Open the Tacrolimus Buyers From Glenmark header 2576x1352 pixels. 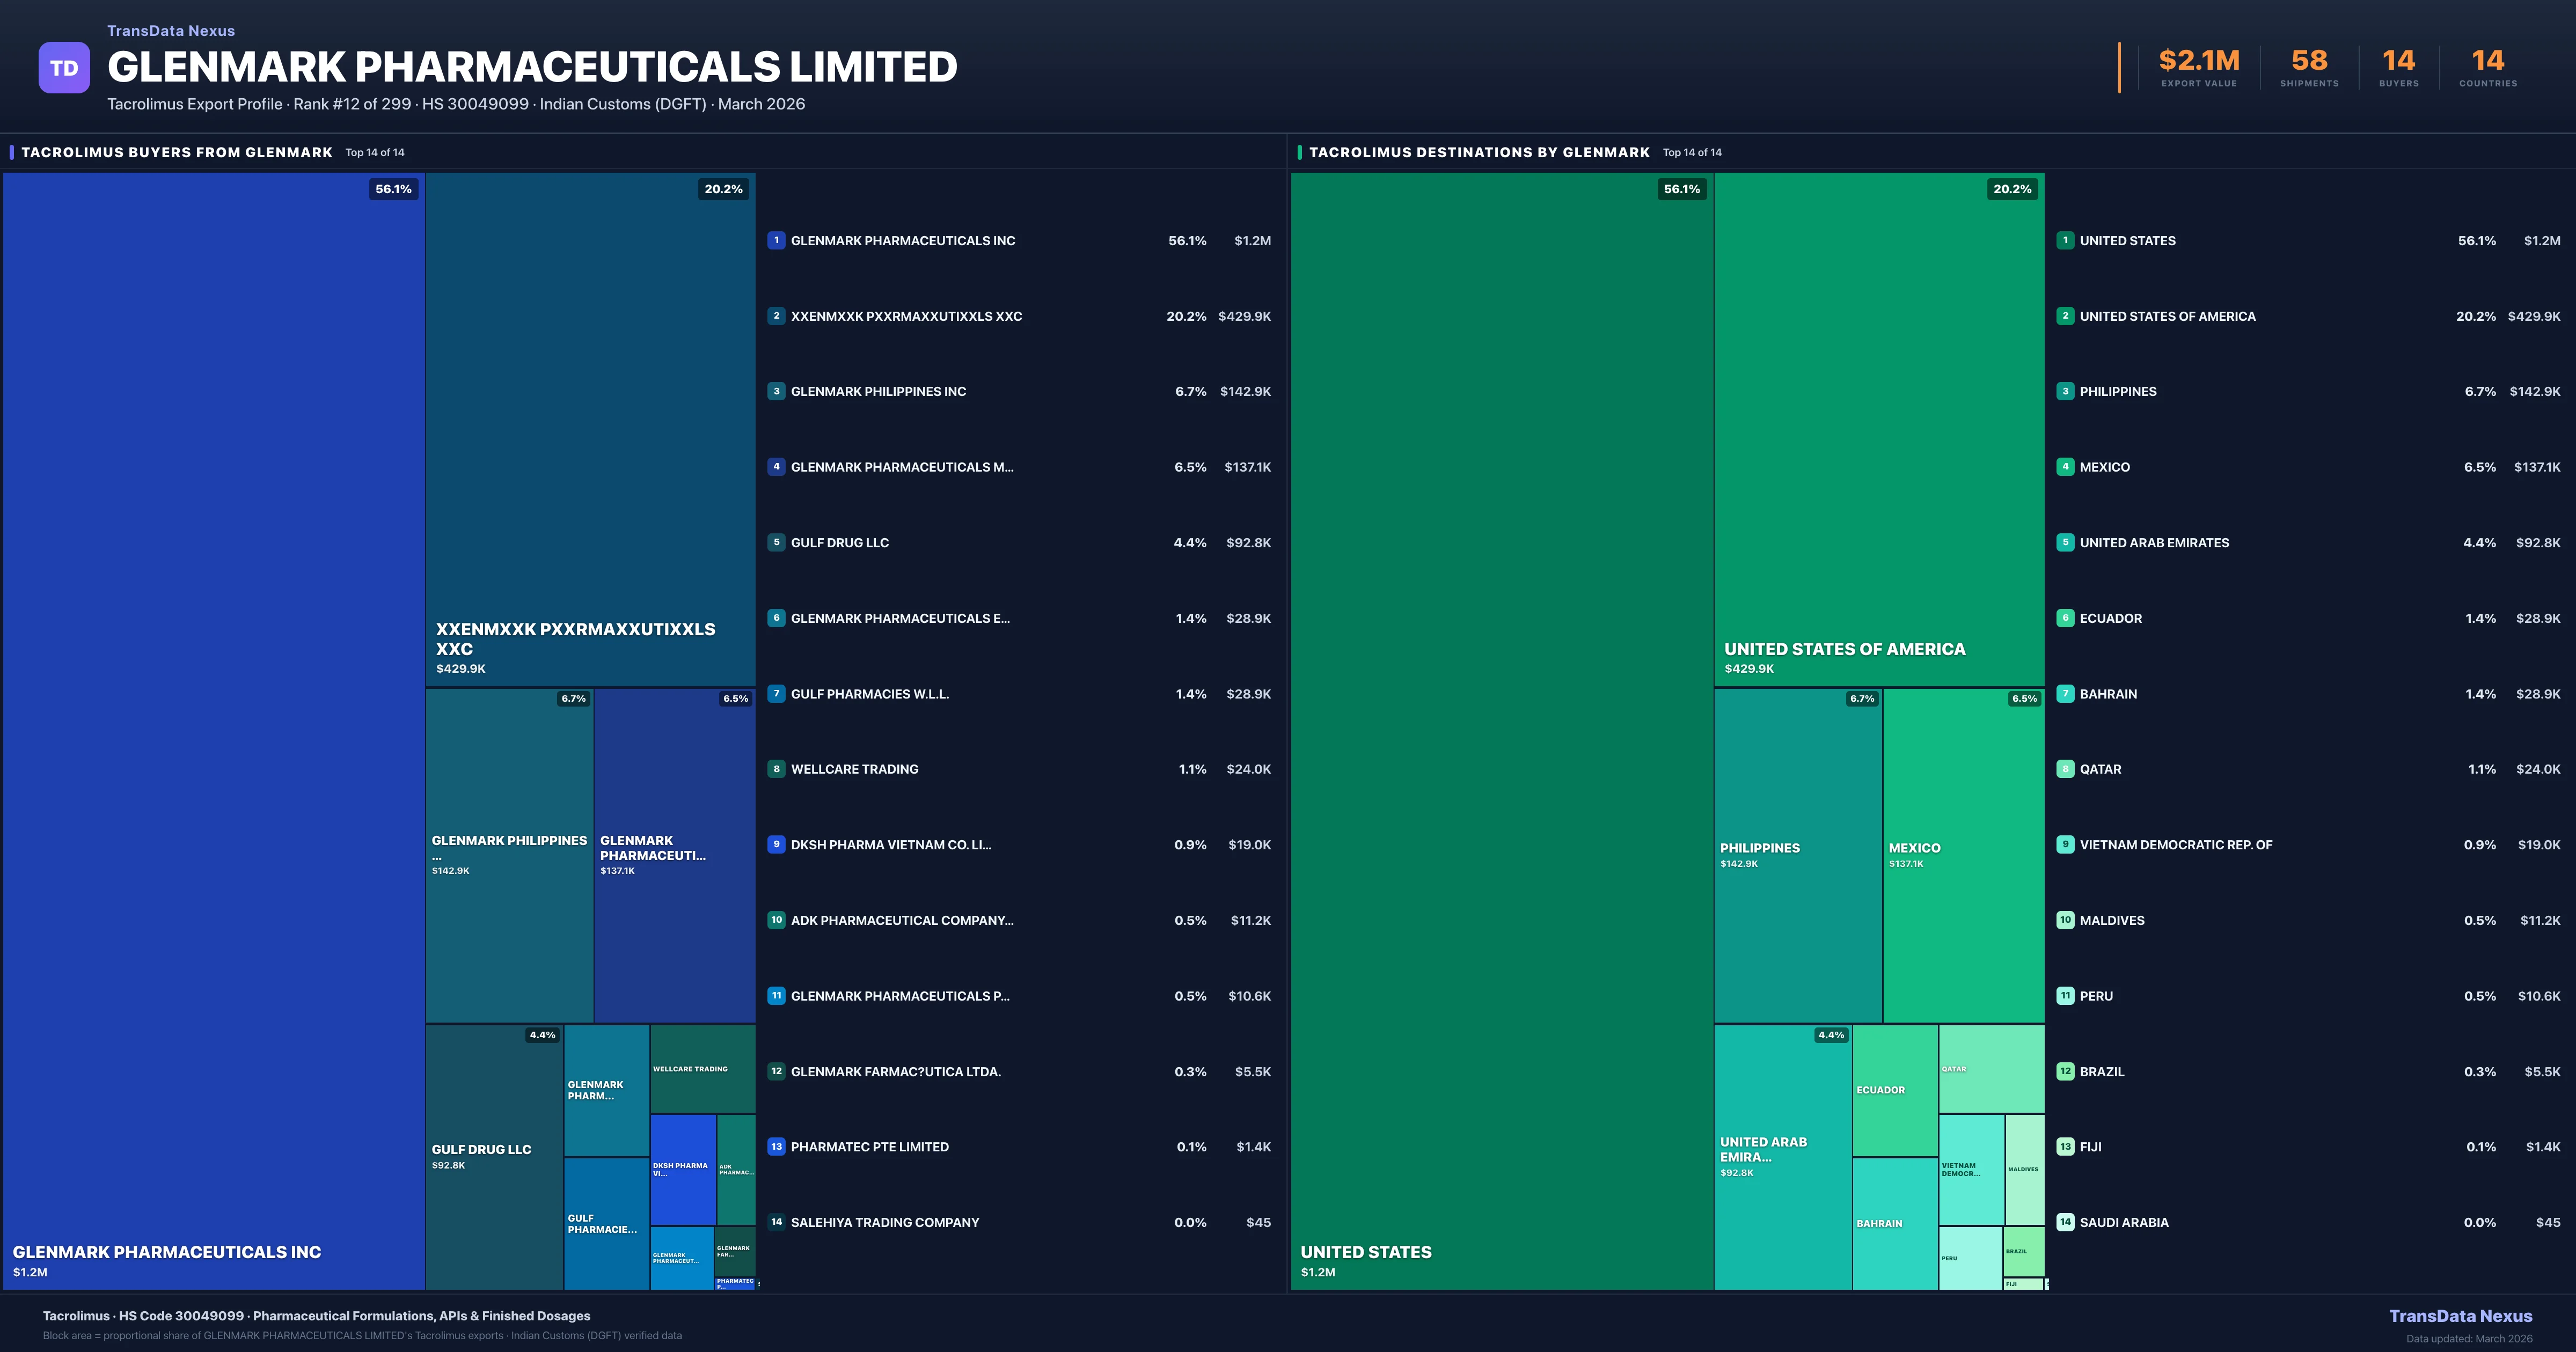[177, 152]
